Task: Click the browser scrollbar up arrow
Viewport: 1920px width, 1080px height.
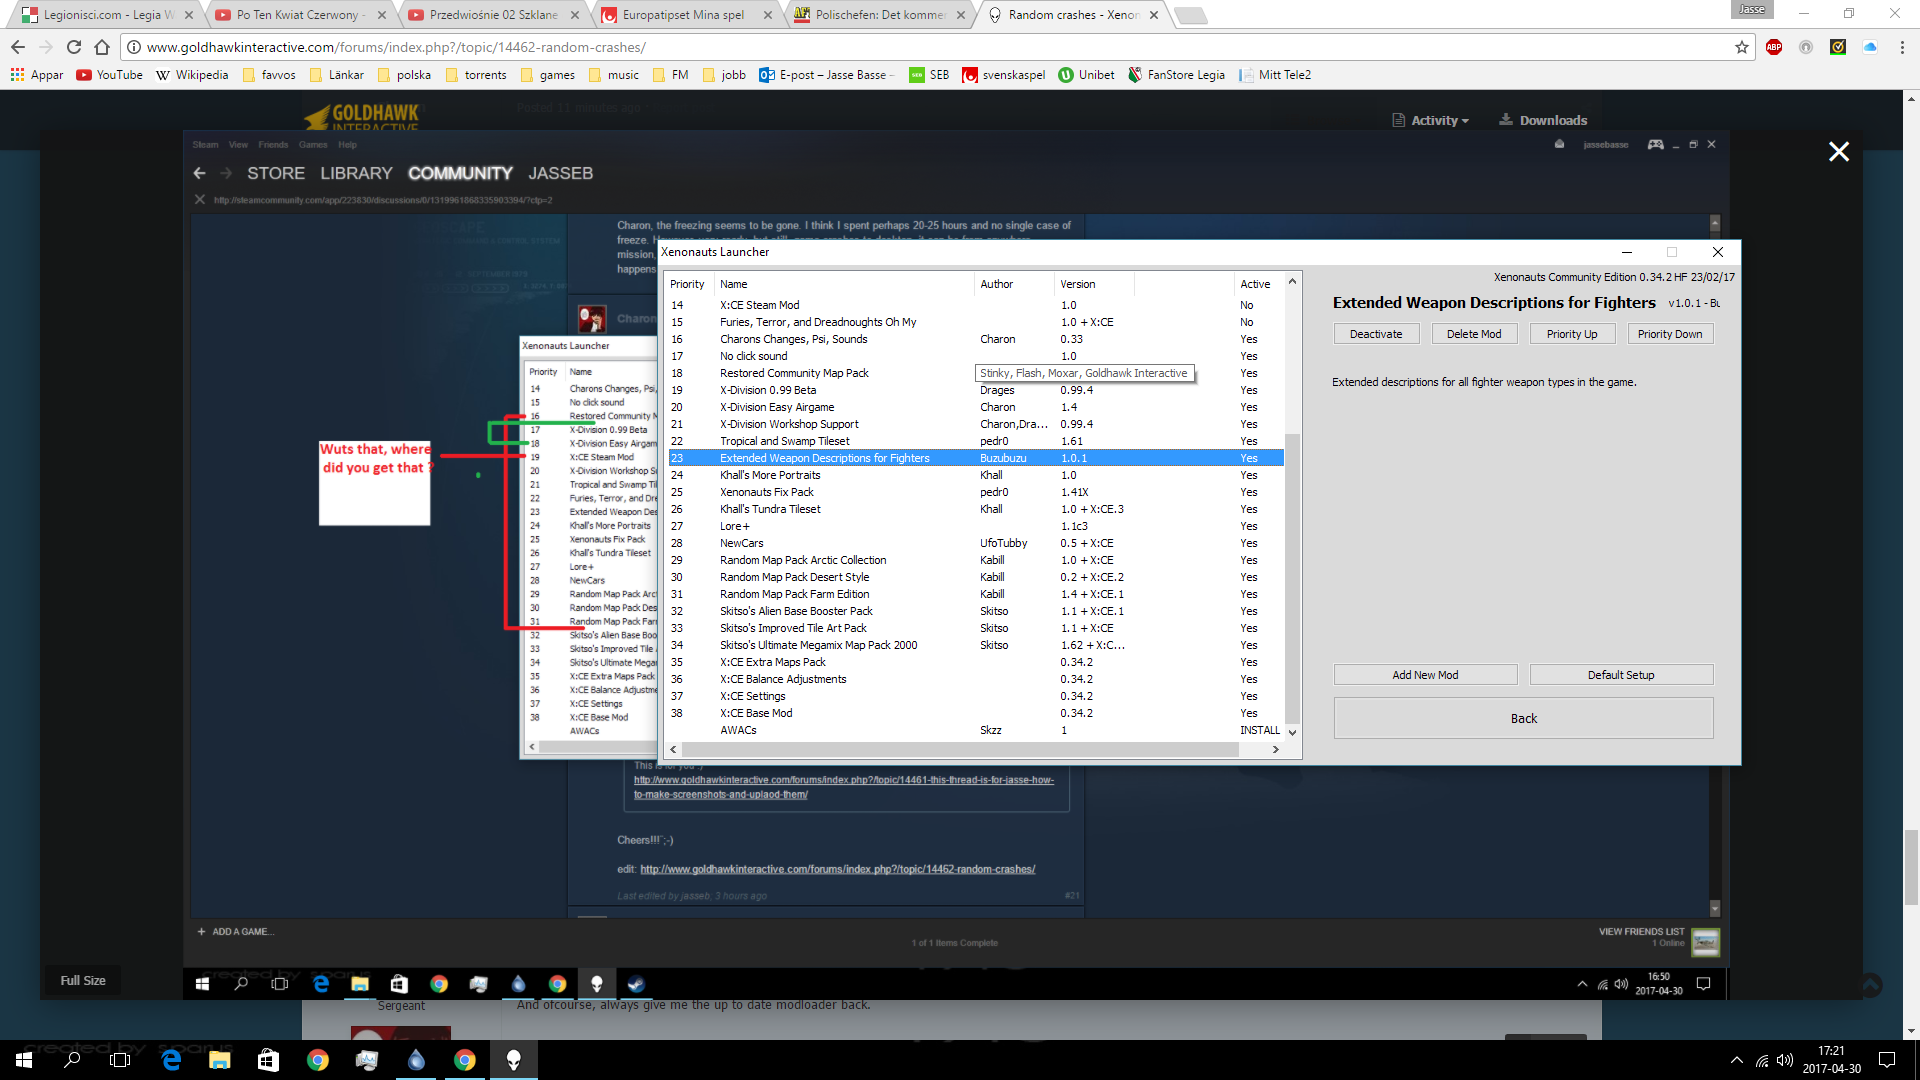Action: pyautogui.click(x=1911, y=99)
